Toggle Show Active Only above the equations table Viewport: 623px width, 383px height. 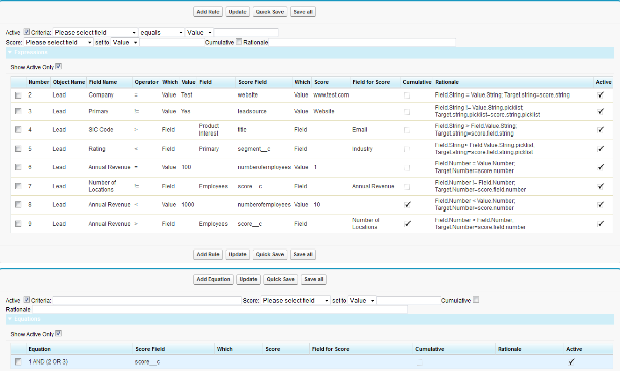(58, 333)
